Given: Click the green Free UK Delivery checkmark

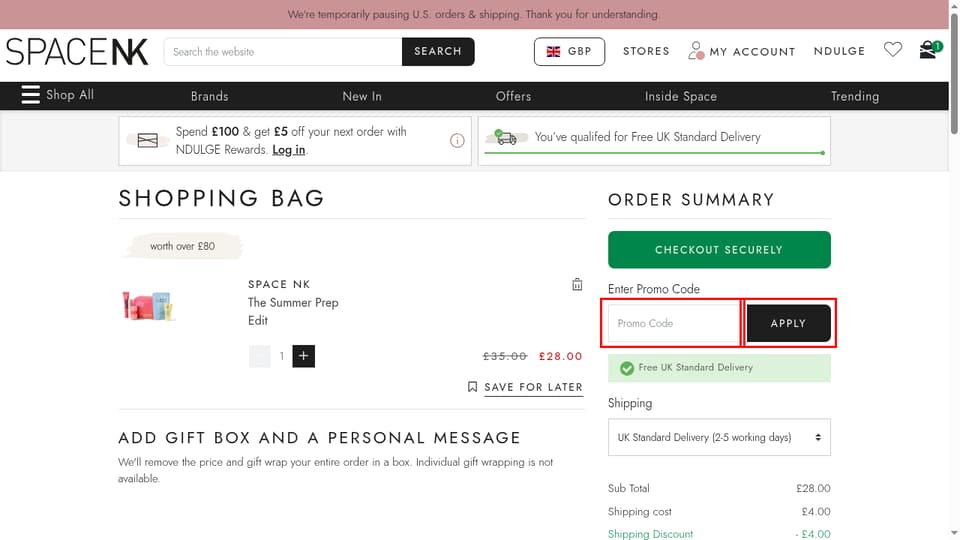Looking at the screenshot, I should [626, 368].
